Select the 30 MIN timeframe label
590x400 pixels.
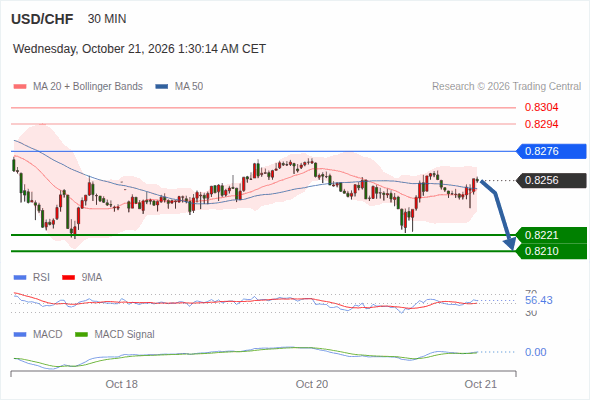pos(107,19)
